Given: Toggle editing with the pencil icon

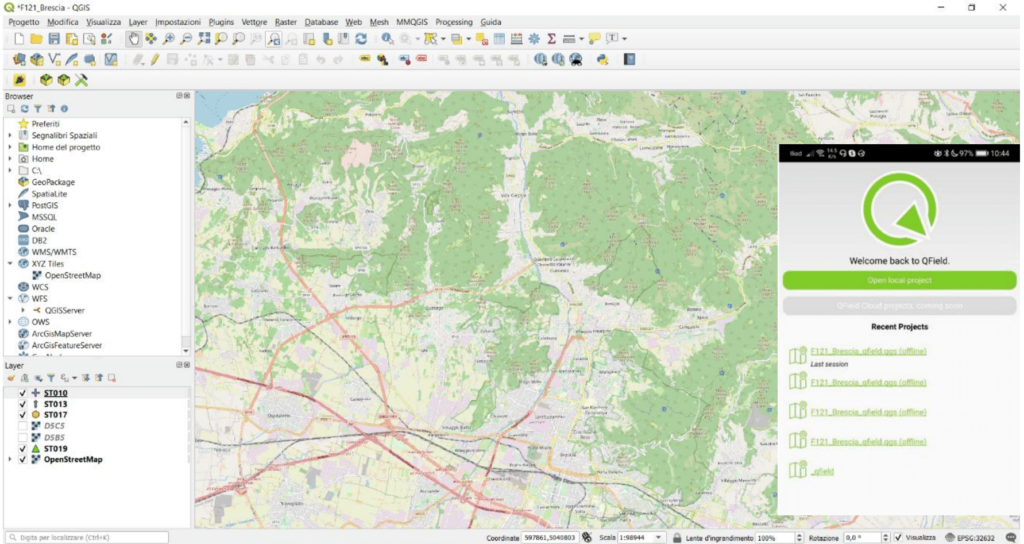Looking at the screenshot, I should coord(155,60).
